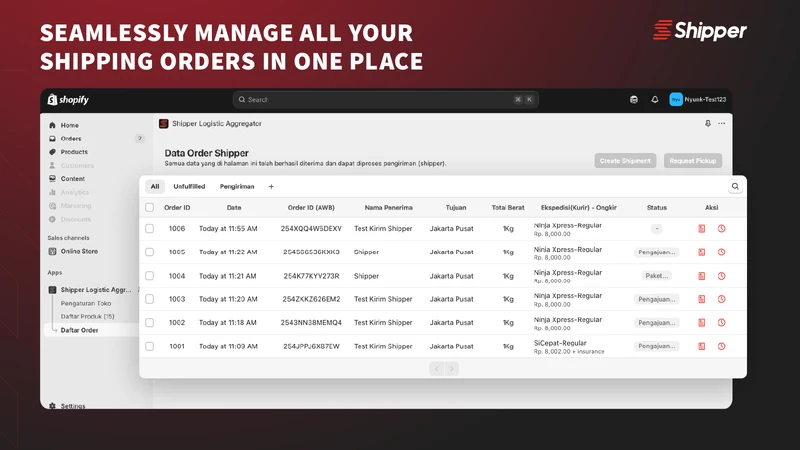Add a new view with plus button
The image size is (800, 450).
click(x=271, y=187)
